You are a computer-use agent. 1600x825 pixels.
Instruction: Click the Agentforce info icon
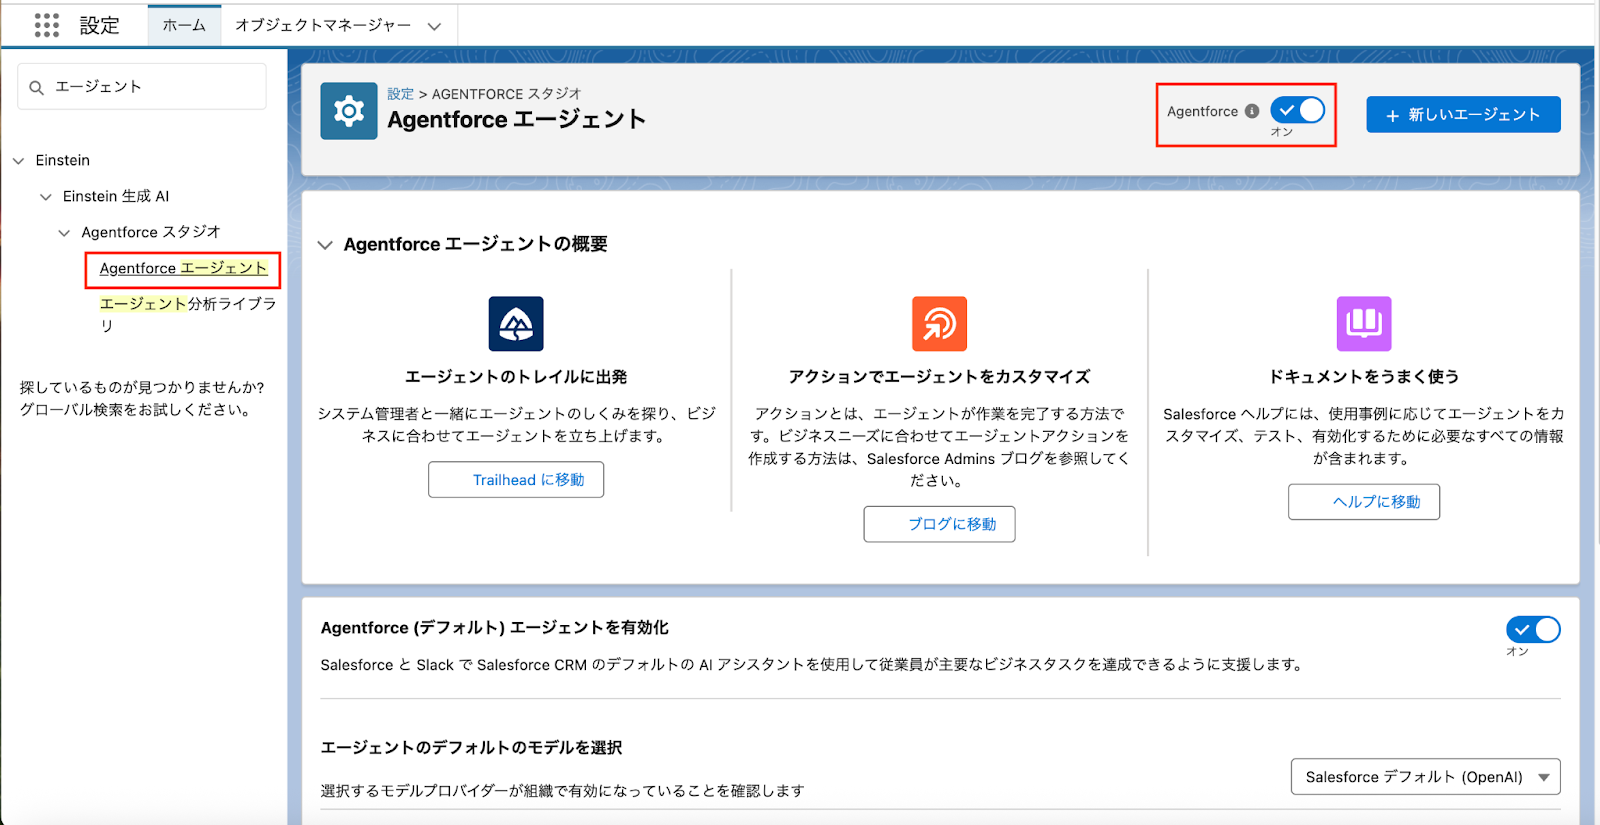coord(1252,111)
